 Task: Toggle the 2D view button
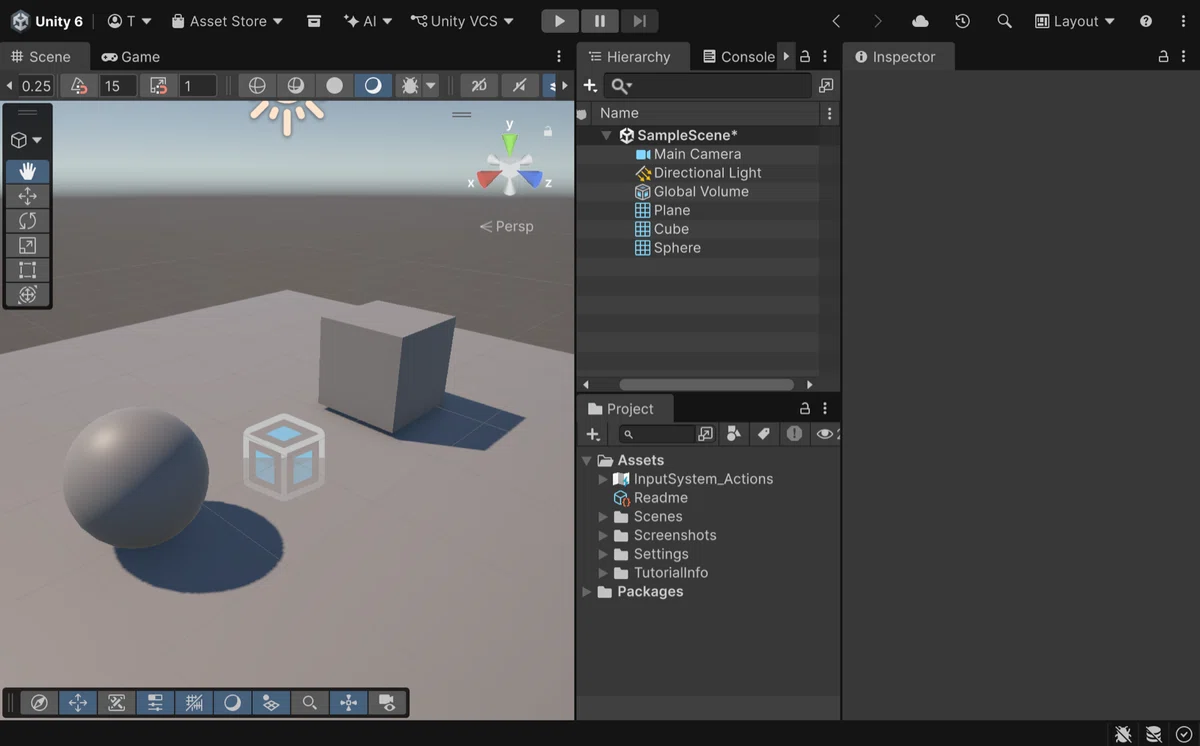(479, 86)
